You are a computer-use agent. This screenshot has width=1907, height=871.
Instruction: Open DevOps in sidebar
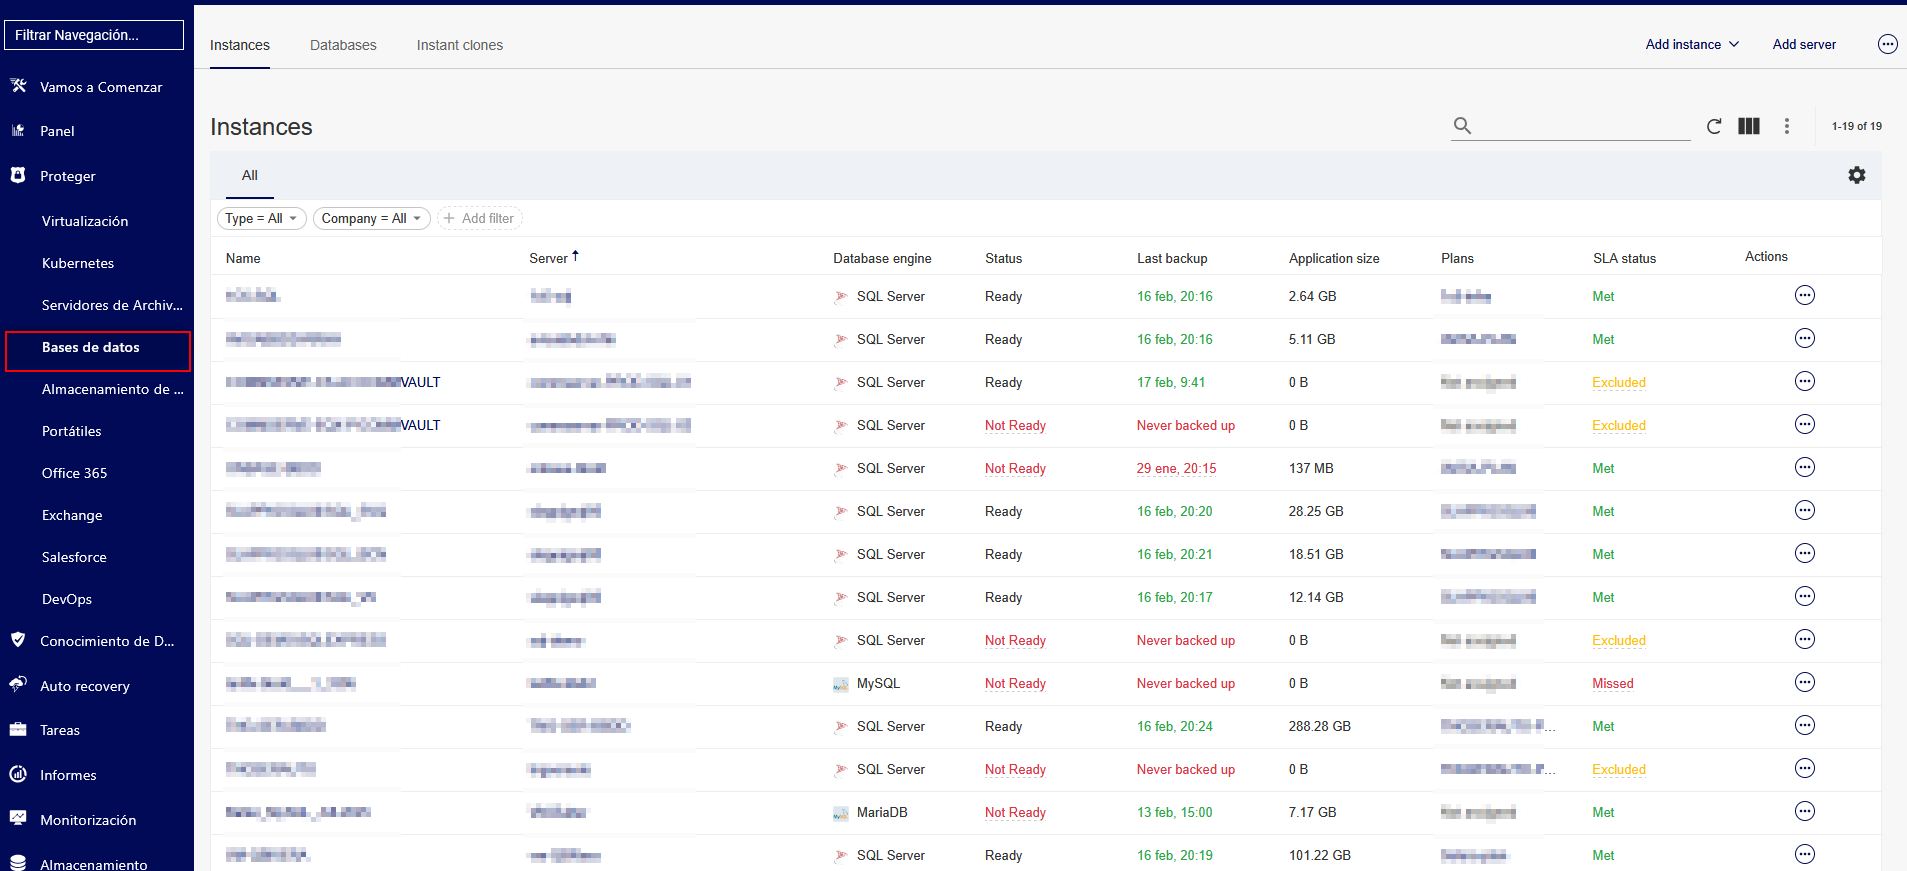point(67,599)
